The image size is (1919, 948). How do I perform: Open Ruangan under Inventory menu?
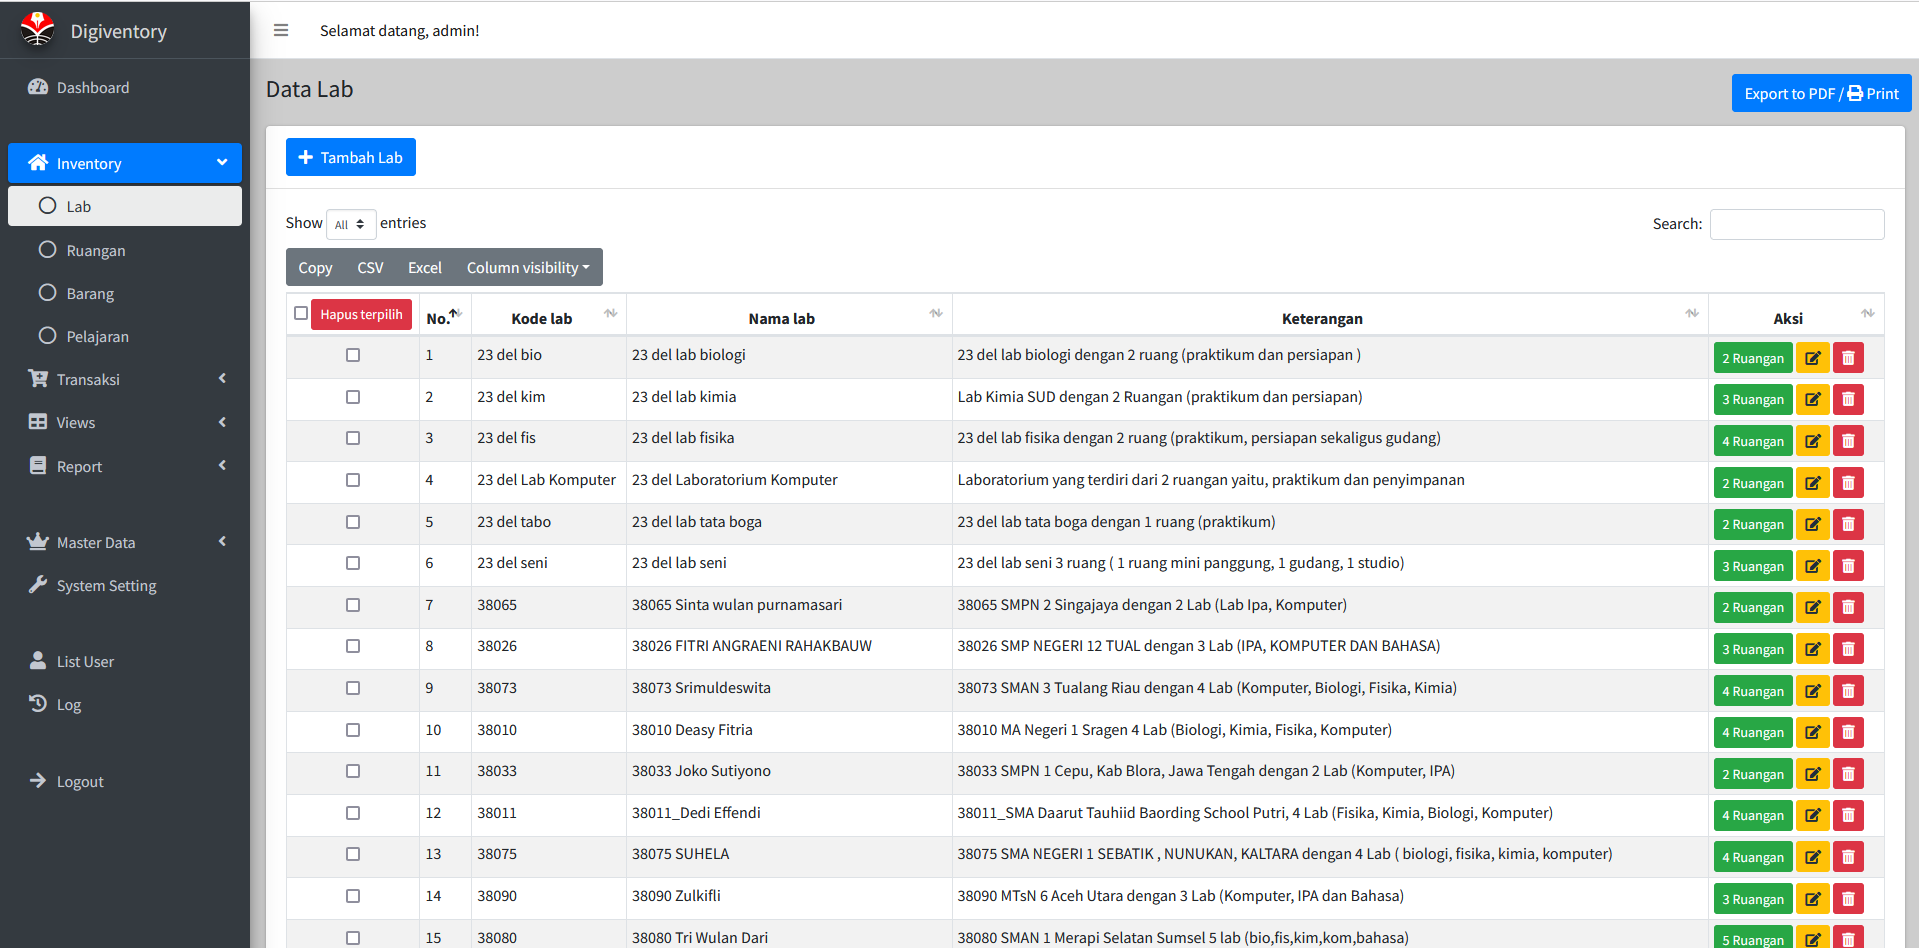[96, 251]
